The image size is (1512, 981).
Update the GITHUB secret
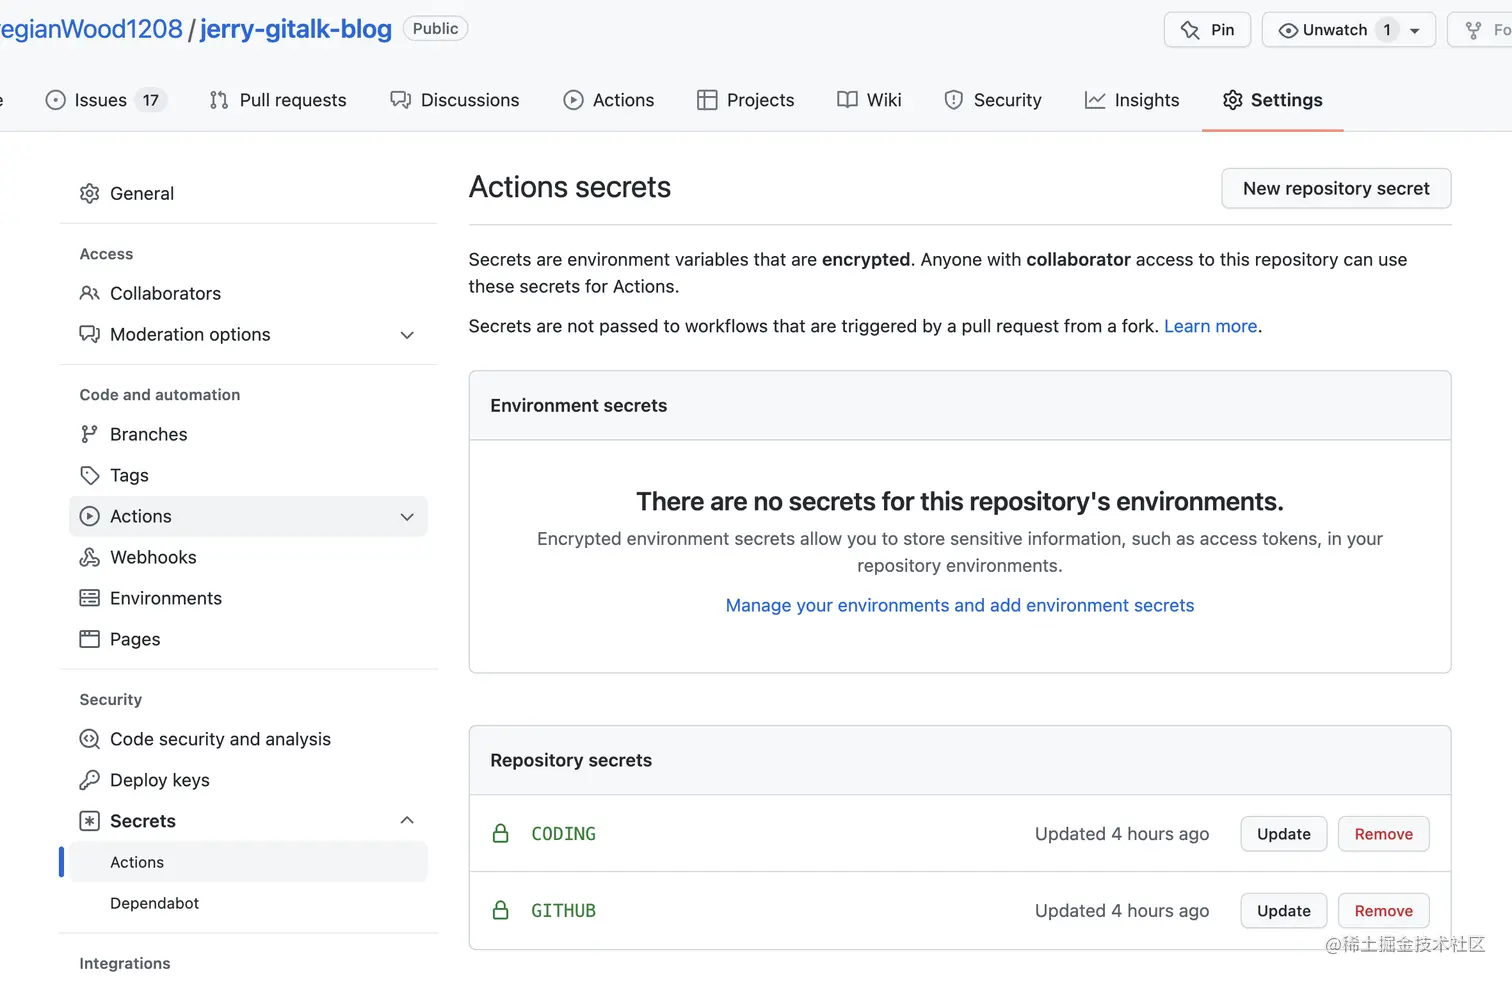(1284, 911)
